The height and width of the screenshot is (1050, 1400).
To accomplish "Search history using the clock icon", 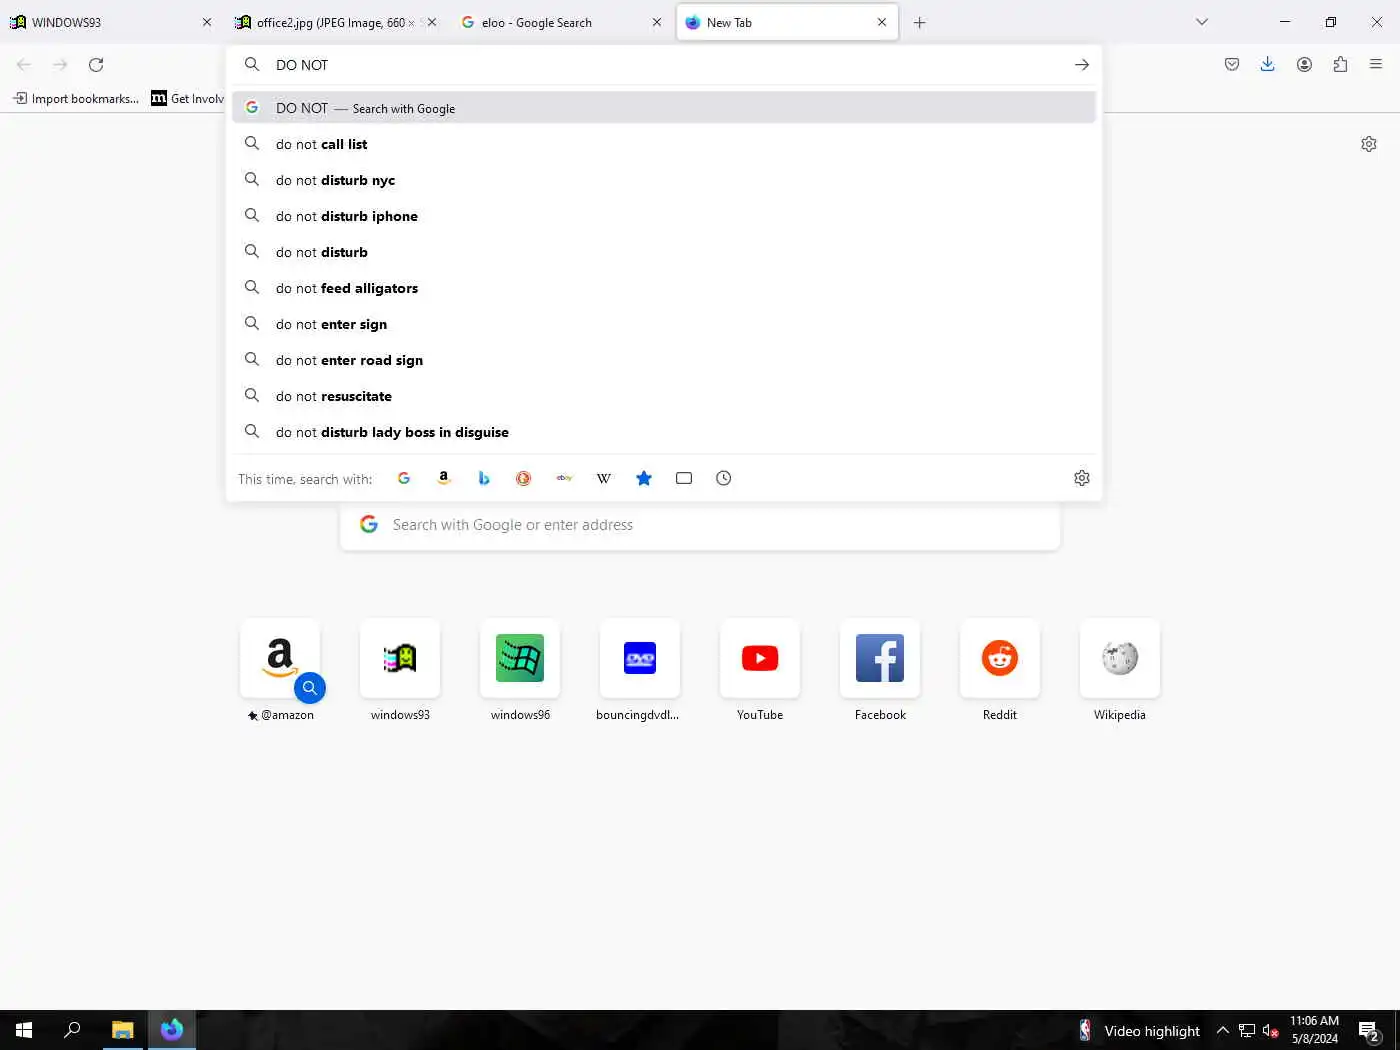I will 724,478.
